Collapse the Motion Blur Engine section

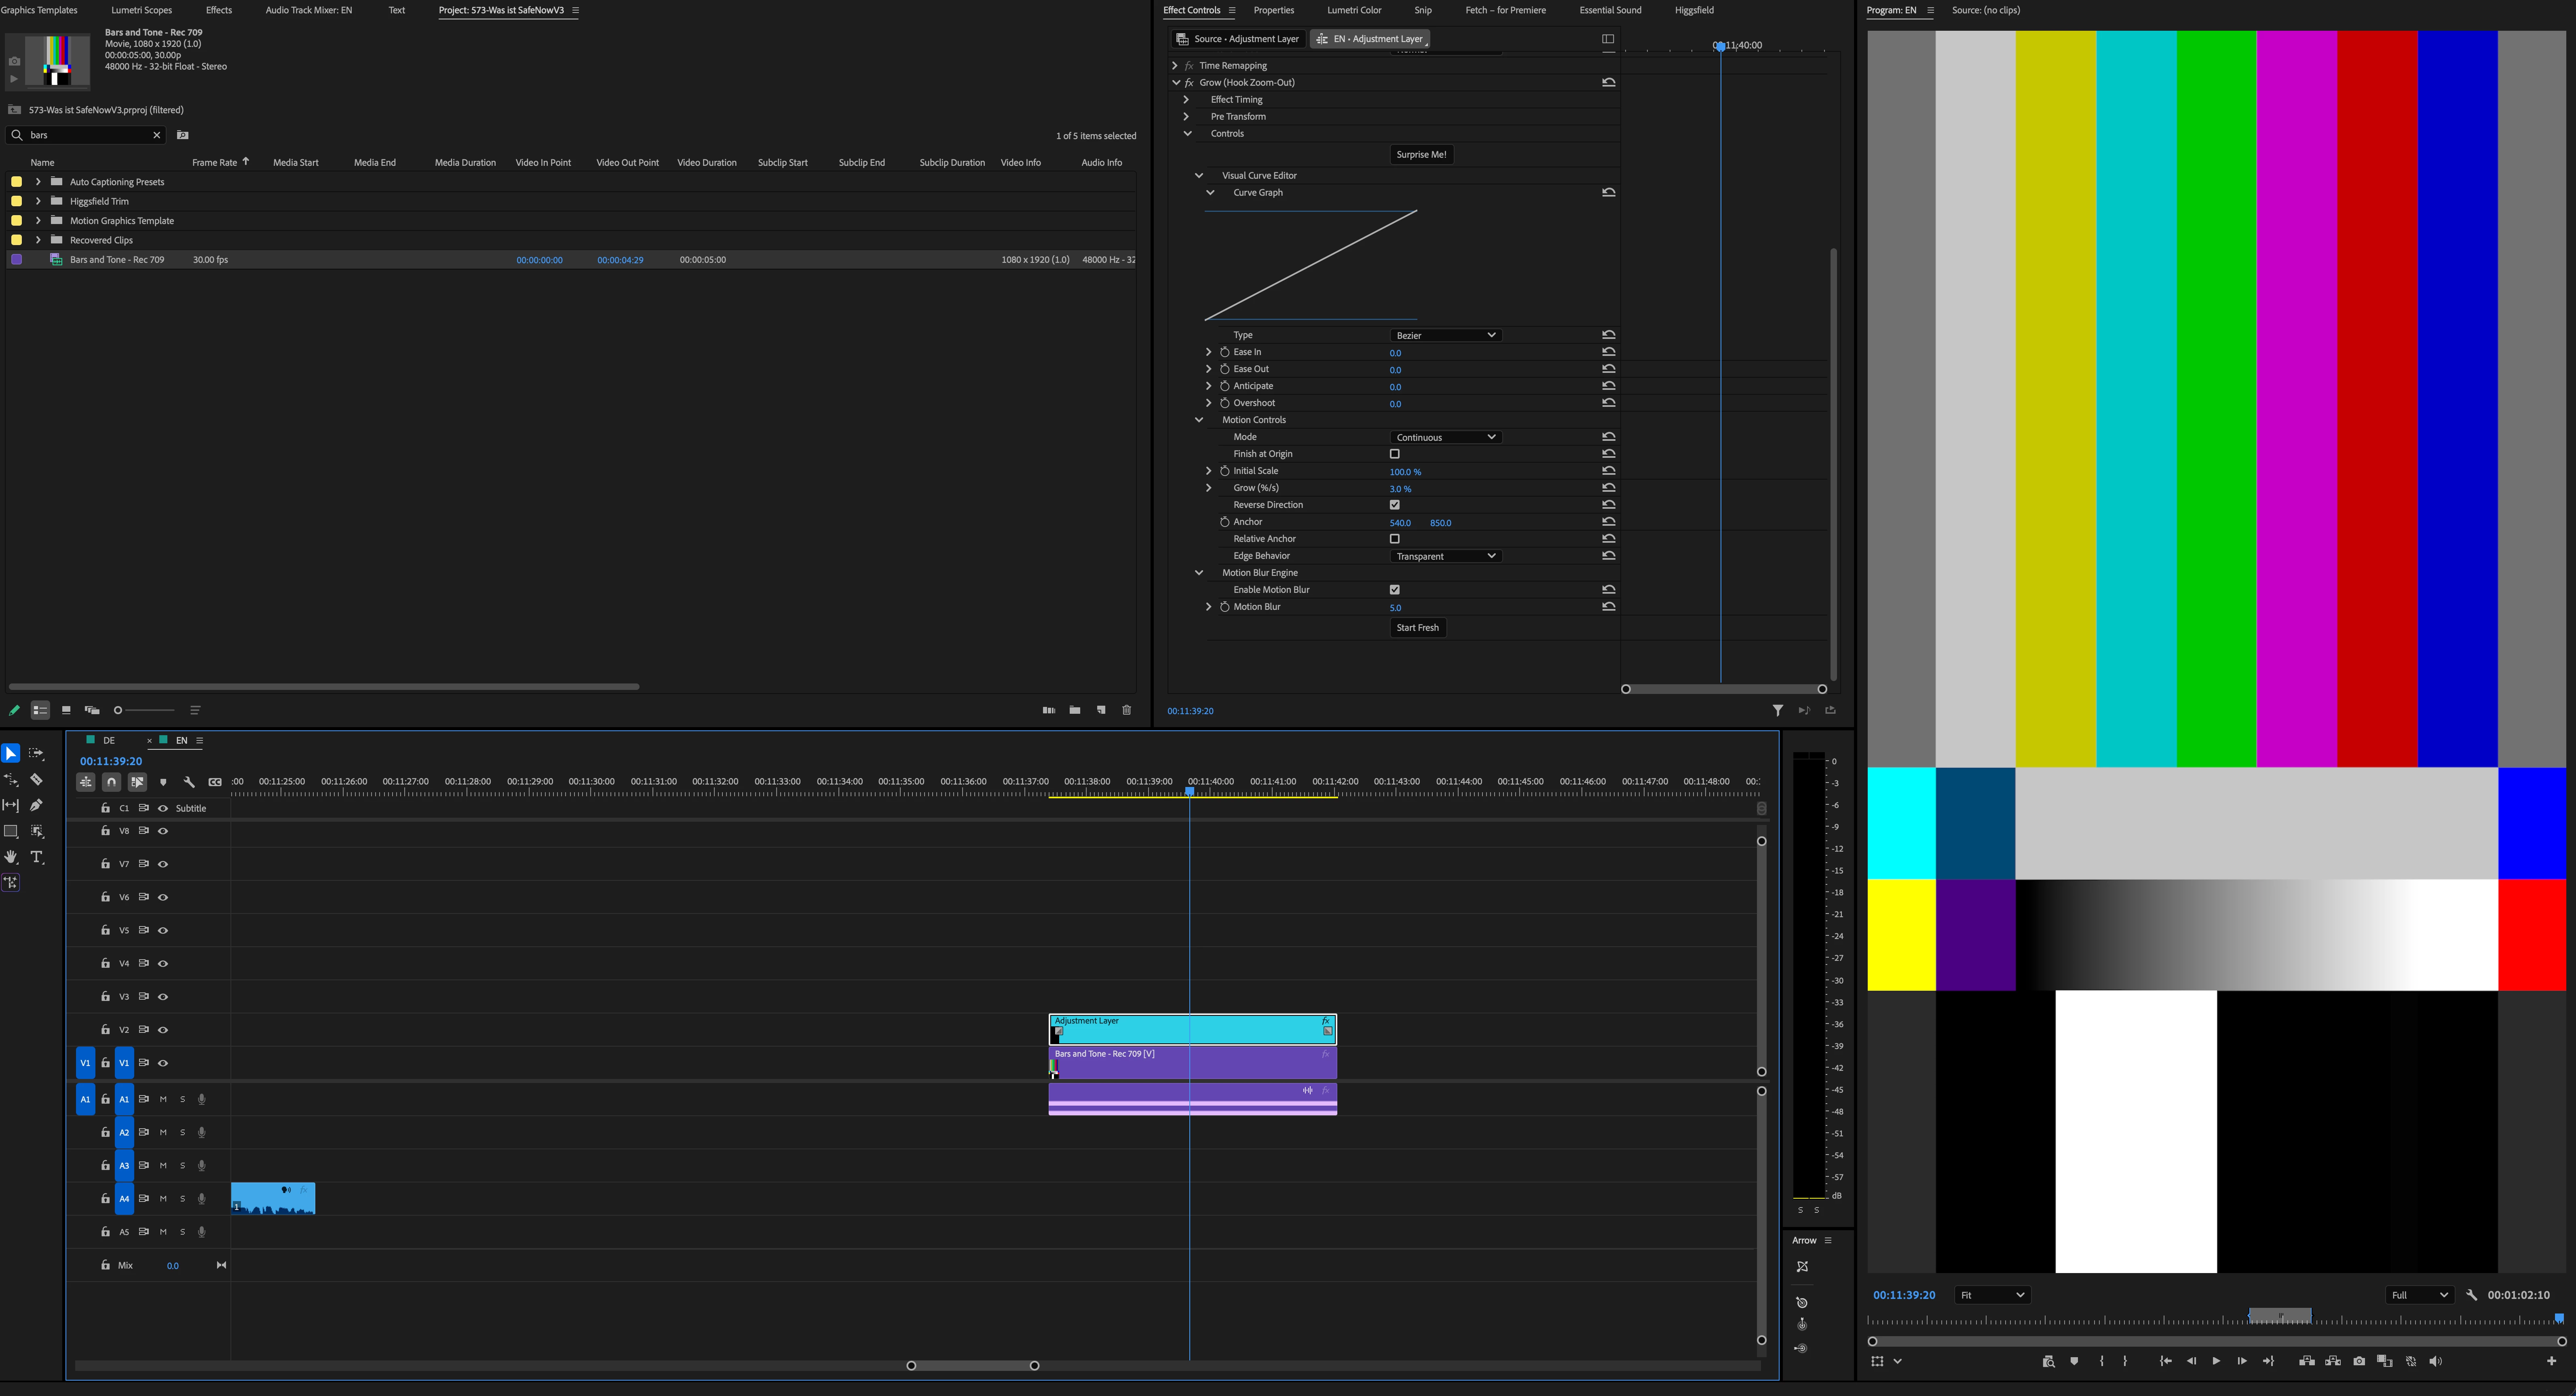pos(1199,573)
